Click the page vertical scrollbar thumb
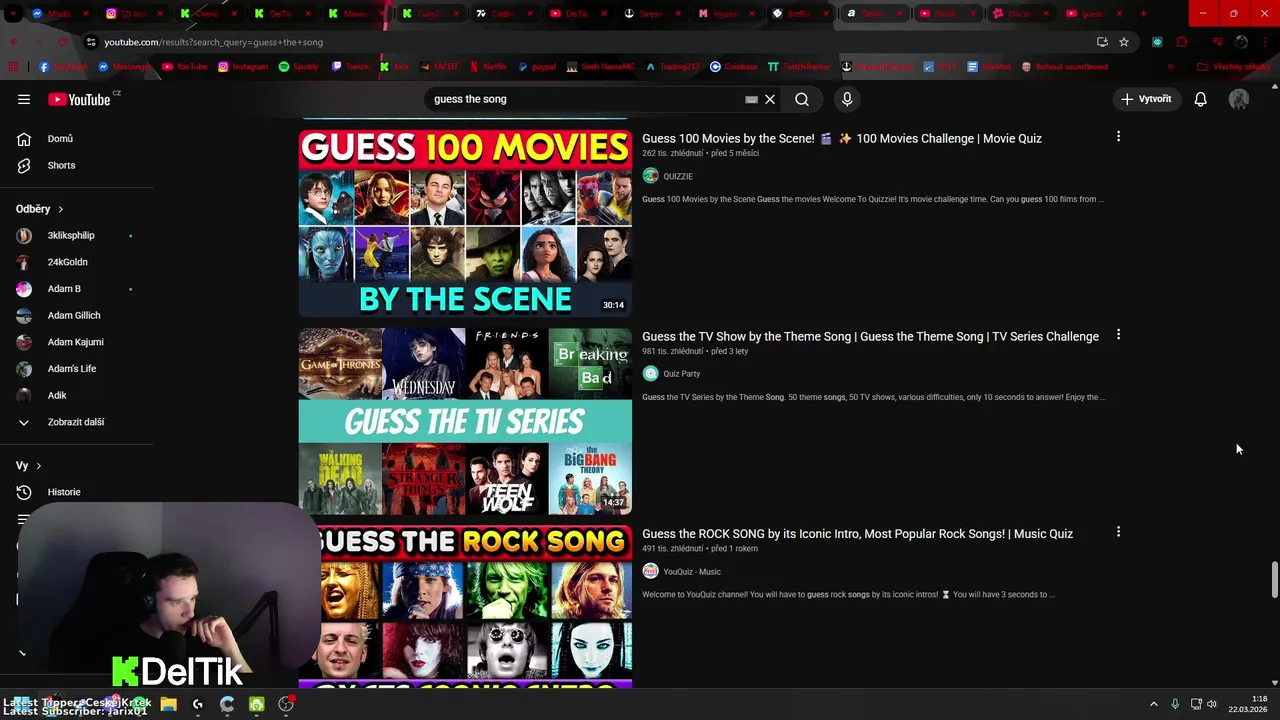This screenshot has height=720, width=1280. click(1274, 580)
